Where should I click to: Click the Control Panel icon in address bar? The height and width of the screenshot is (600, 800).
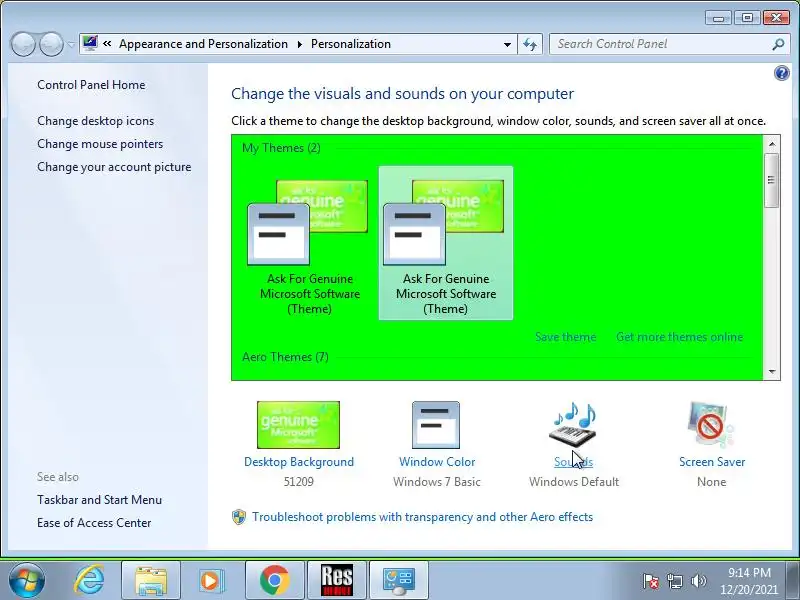pyautogui.click(x=90, y=43)
